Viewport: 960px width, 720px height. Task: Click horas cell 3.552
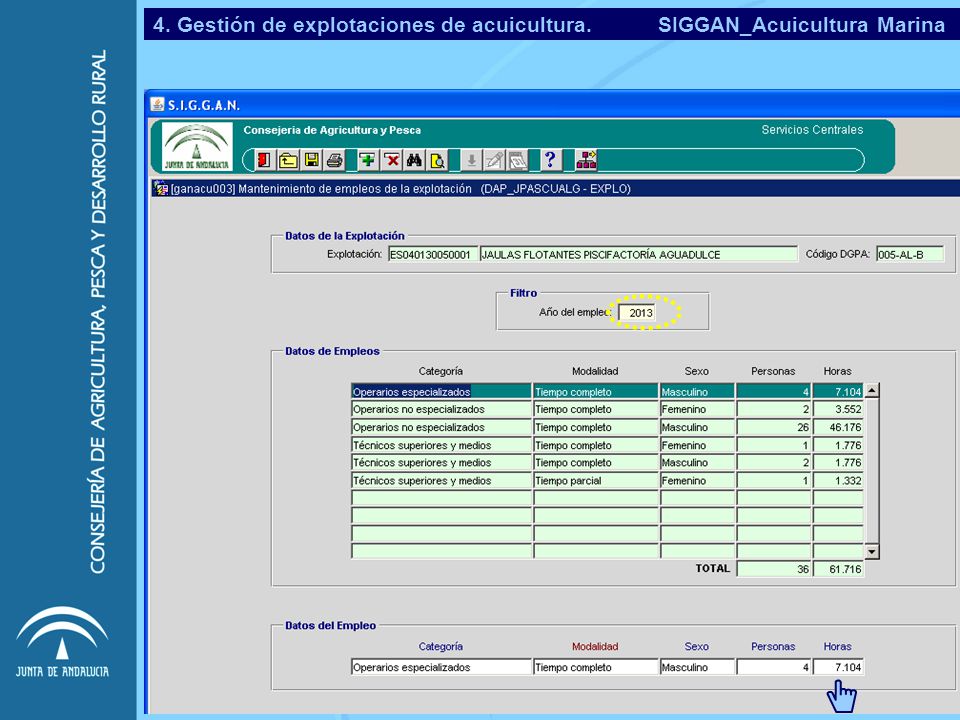[838, 409]
